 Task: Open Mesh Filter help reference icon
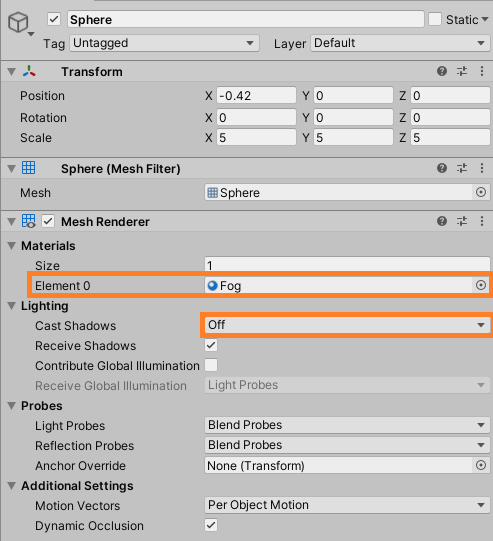442,168
